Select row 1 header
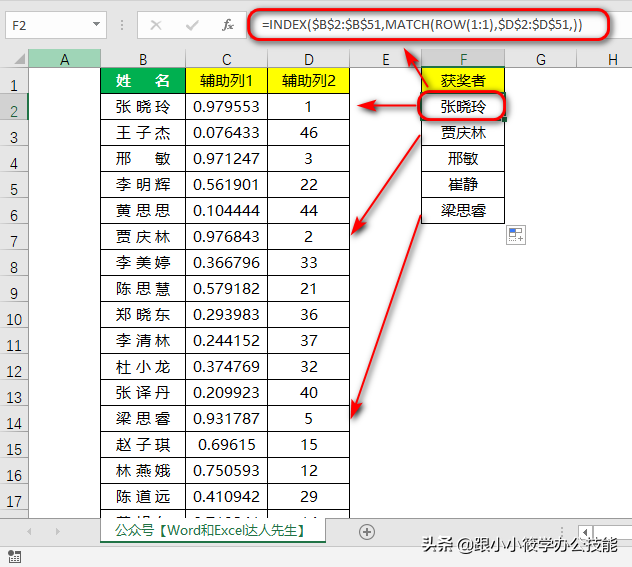This screenshot has width=632, height=567. (14, 81)
